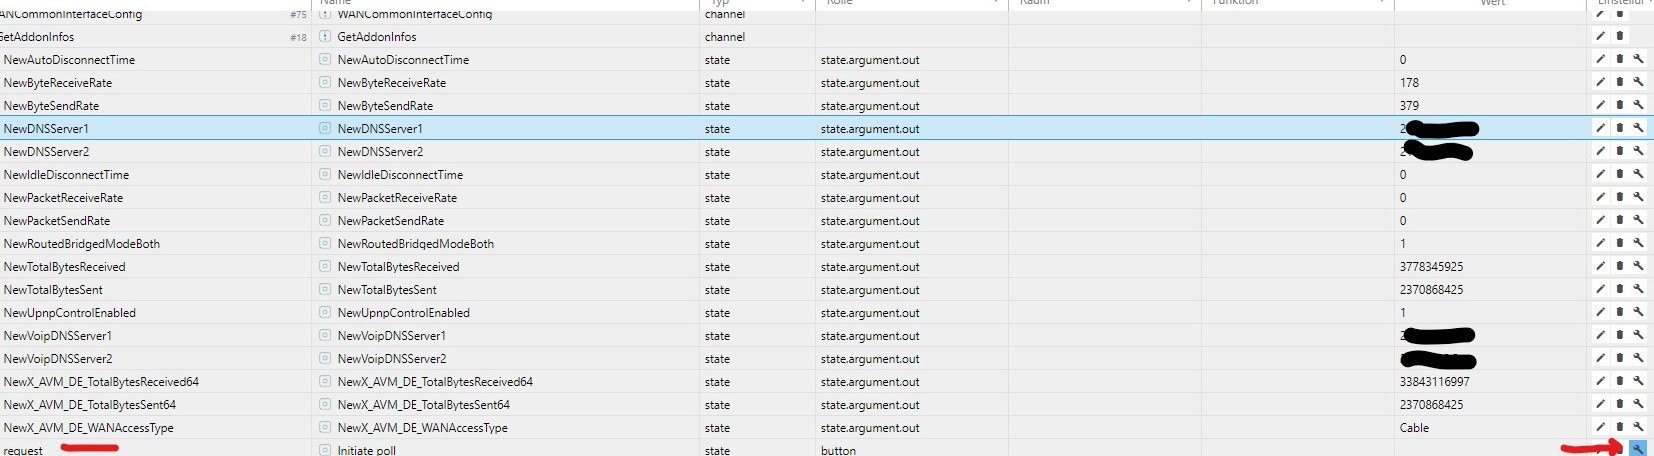Click the #18 count badge beside GetAddonInfos
Screen dimensions: 1654x456
[298, 37]
